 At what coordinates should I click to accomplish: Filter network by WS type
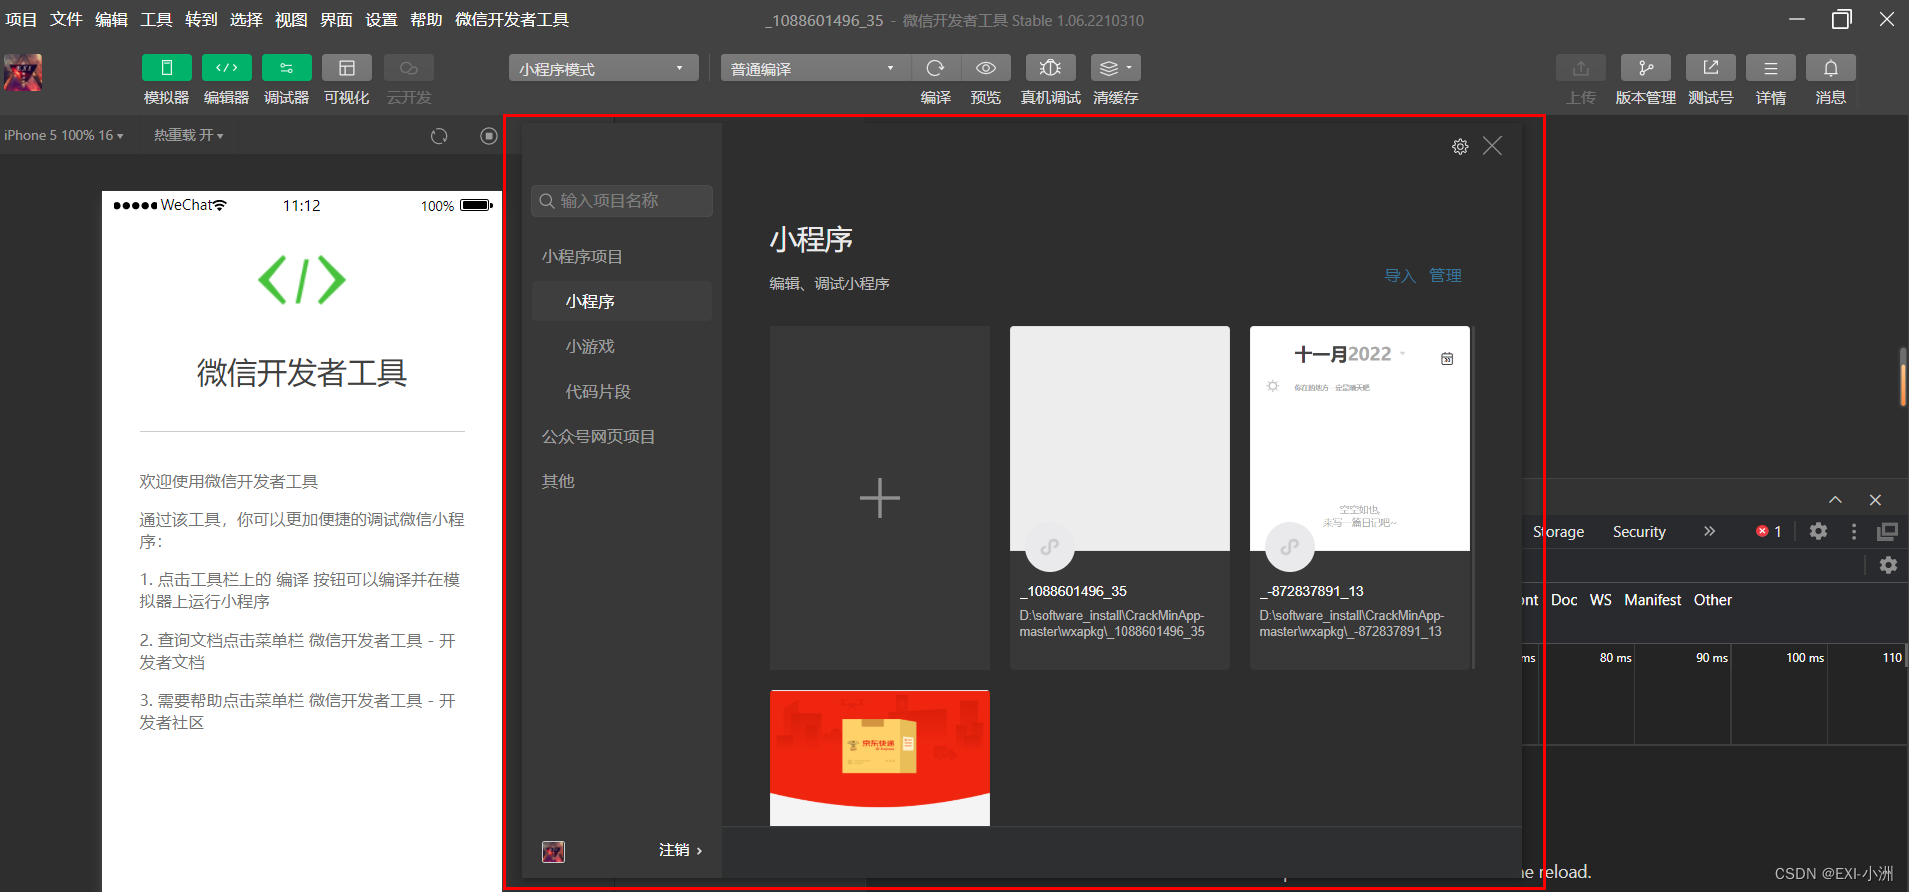pyautogui.click(x=1600, y=600)
